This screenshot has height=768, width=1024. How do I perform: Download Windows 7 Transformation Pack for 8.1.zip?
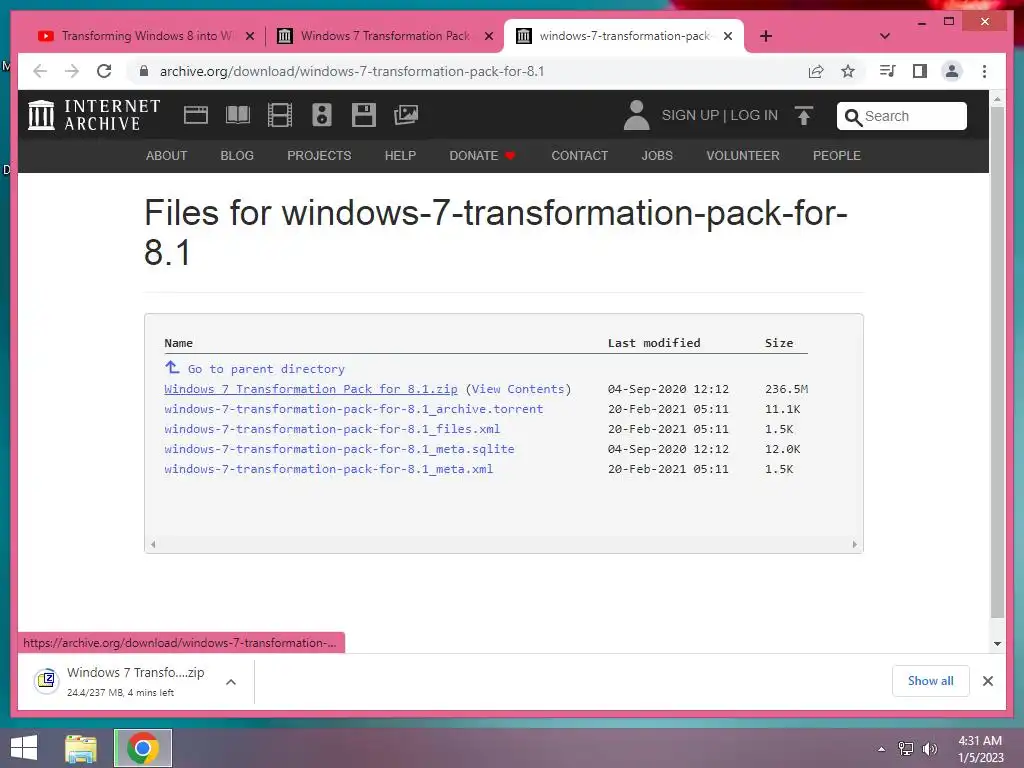coord(311,389)
